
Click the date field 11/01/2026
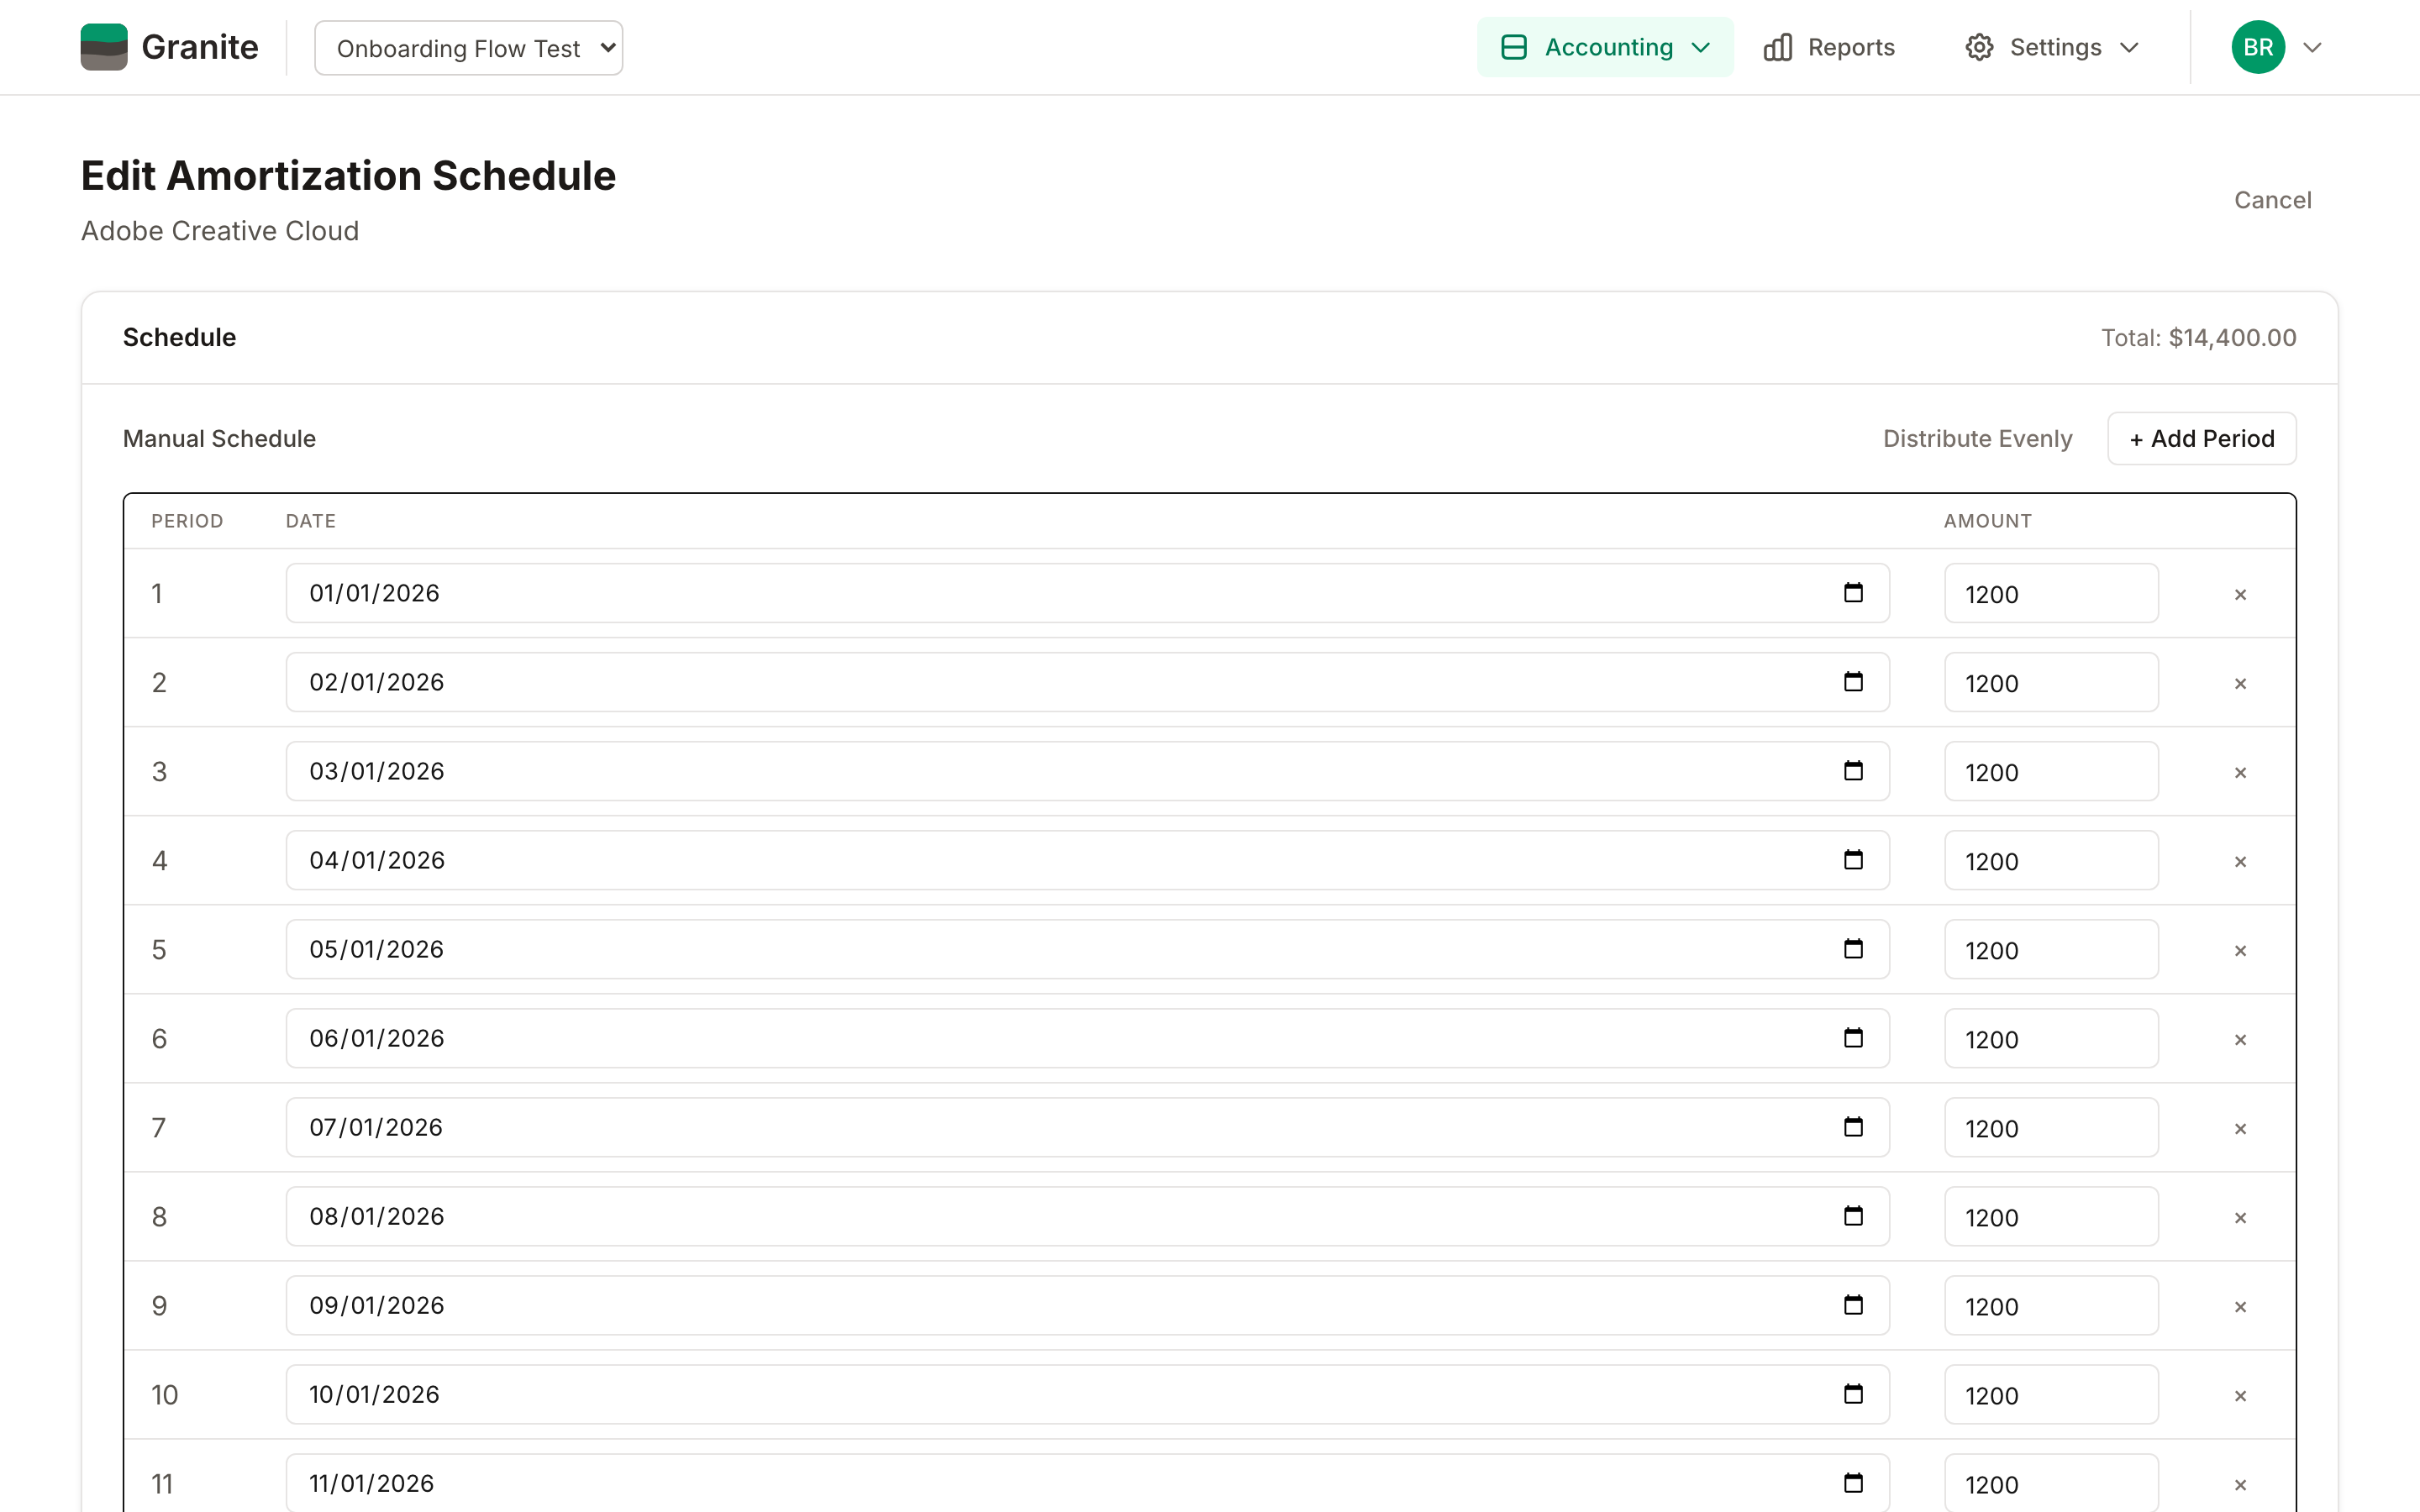click(x=1087, y=1482)
